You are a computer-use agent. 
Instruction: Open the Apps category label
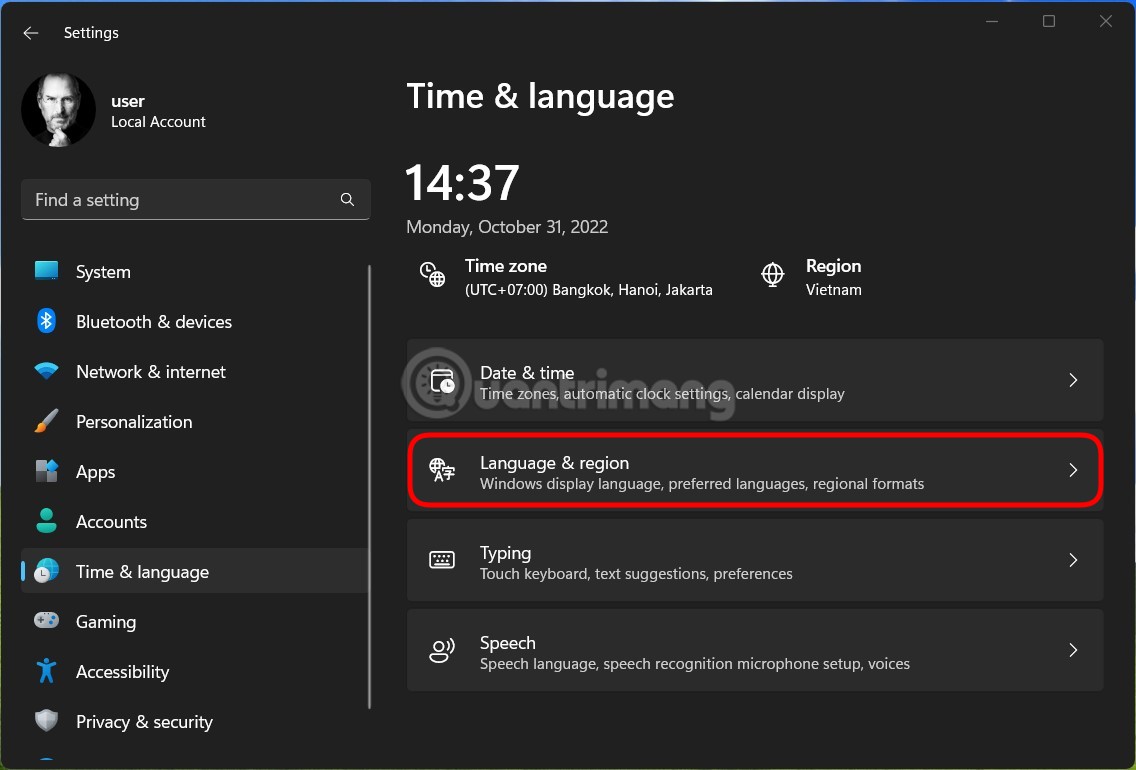[96, 472]
